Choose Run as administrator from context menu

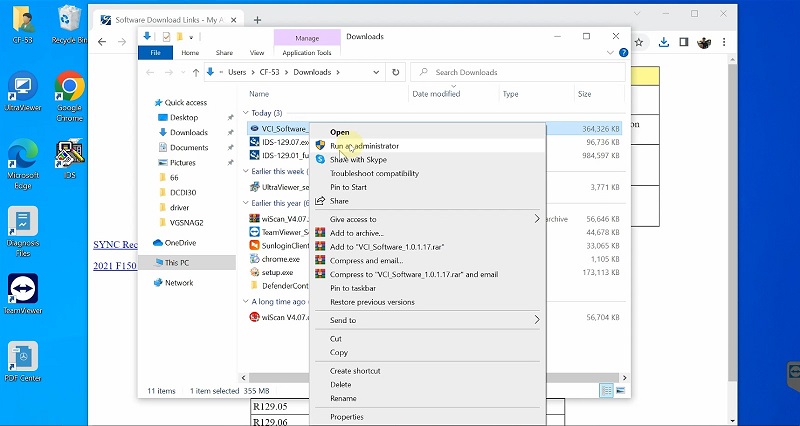click(364, 145)
